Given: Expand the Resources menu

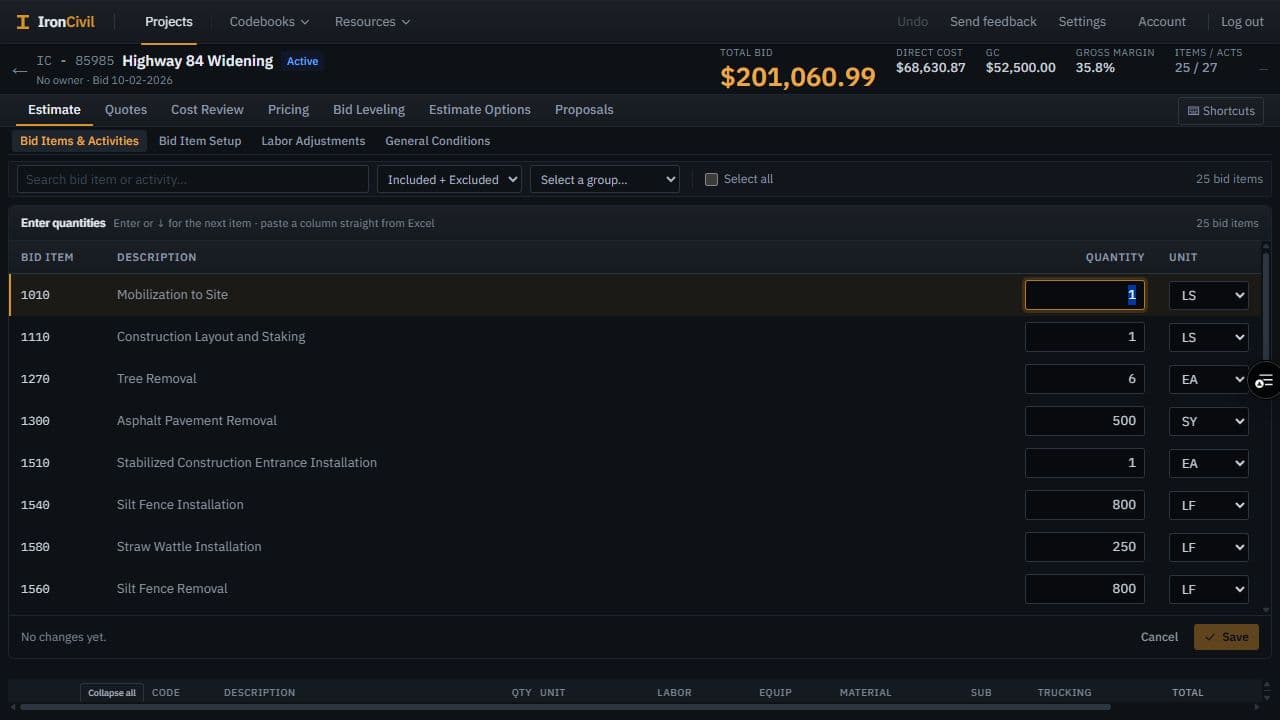Looking at the screenshot, I should click(x=372, y=22).
